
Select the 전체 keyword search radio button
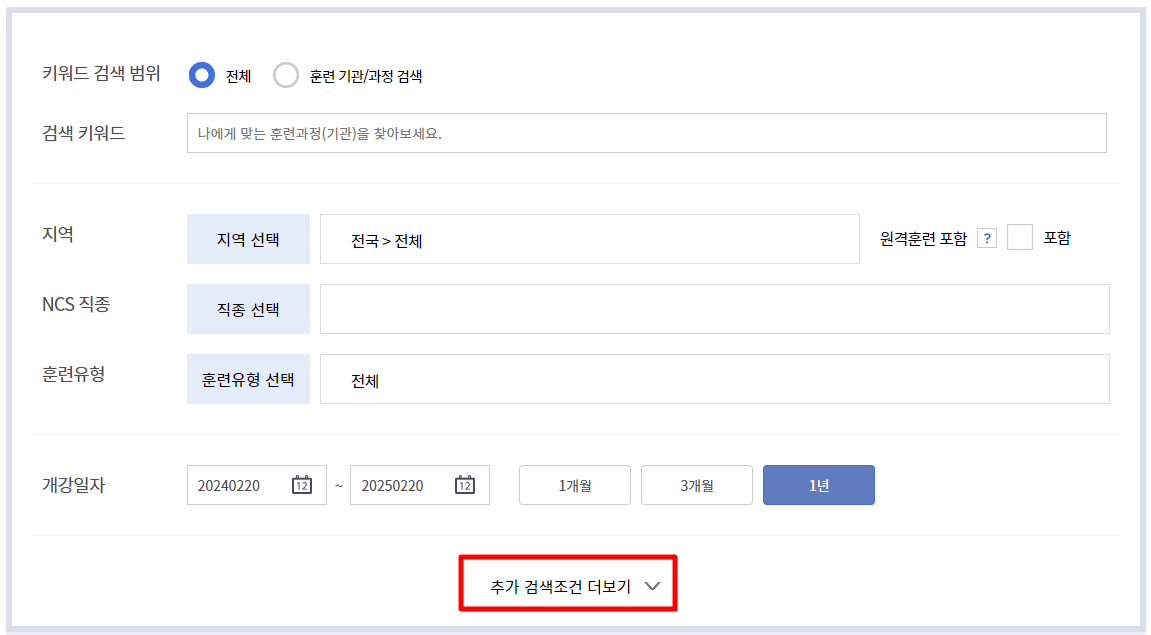201,75
